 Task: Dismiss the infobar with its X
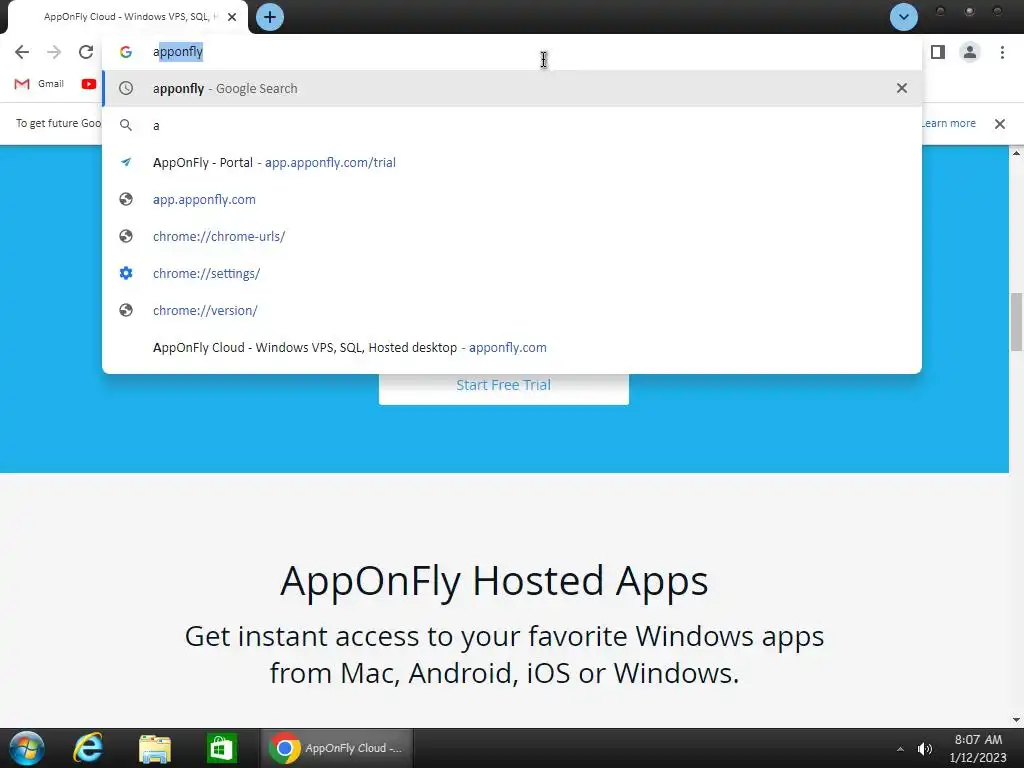pos(1000,123)
